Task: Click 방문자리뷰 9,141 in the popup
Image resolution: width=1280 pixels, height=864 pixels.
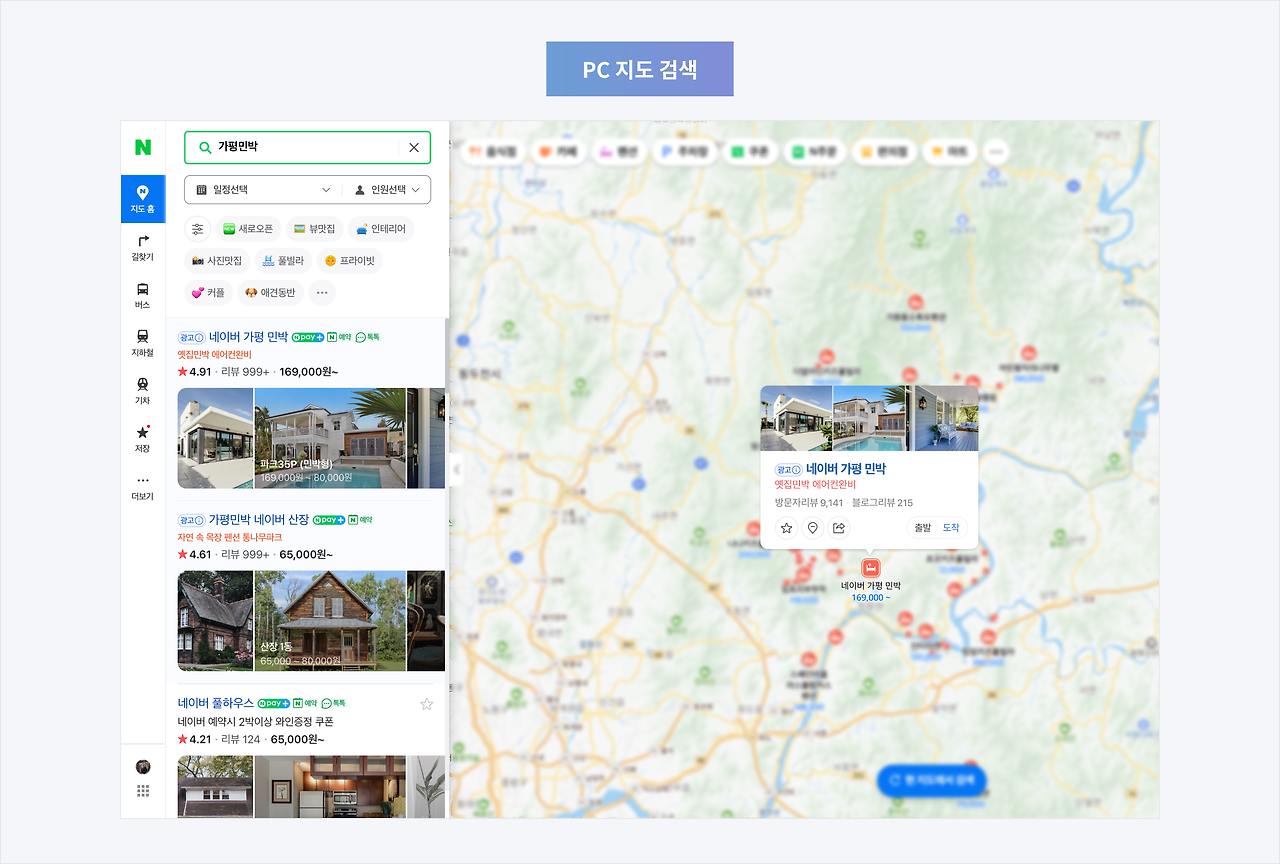Action: pos(809,503)
